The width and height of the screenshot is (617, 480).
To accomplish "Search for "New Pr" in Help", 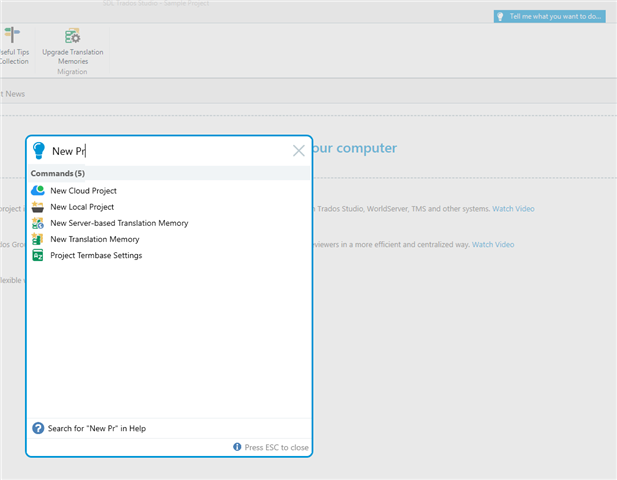I will (x=96, y=428).
